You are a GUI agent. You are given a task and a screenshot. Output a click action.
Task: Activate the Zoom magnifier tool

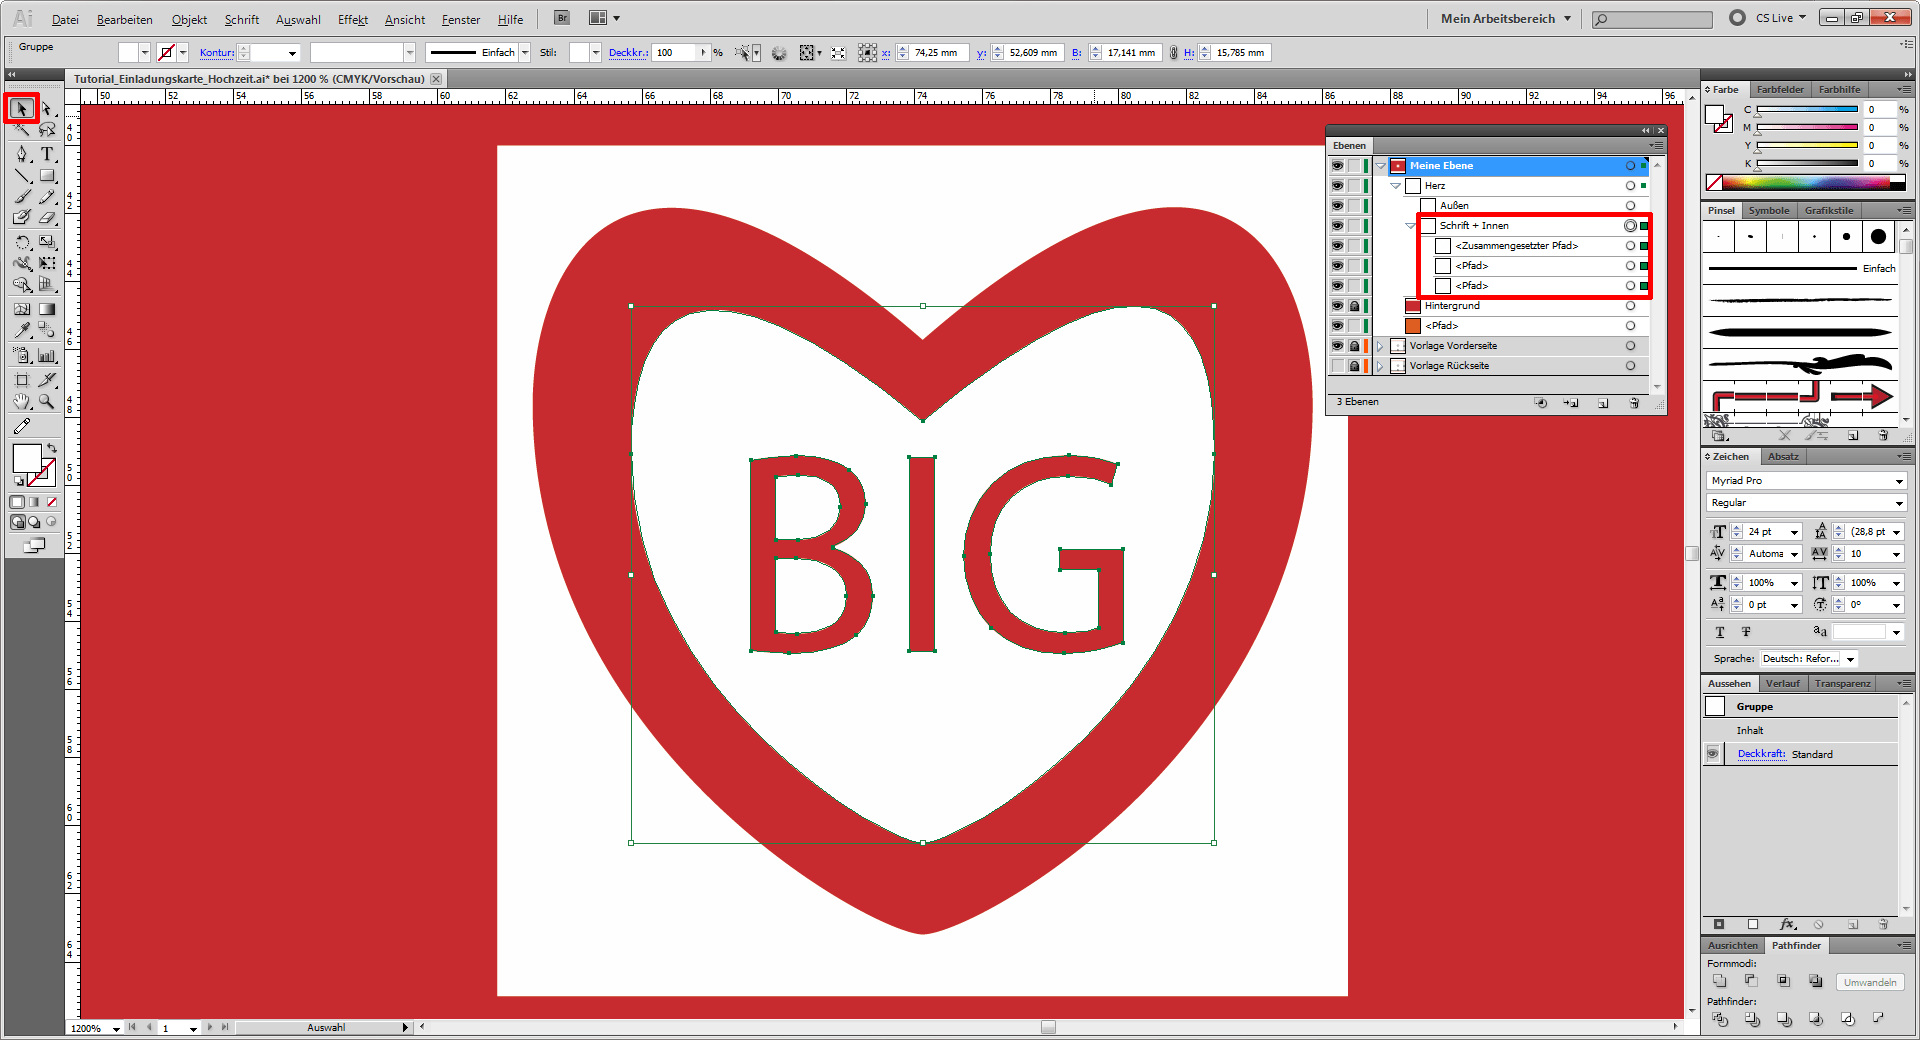(47, 402)
